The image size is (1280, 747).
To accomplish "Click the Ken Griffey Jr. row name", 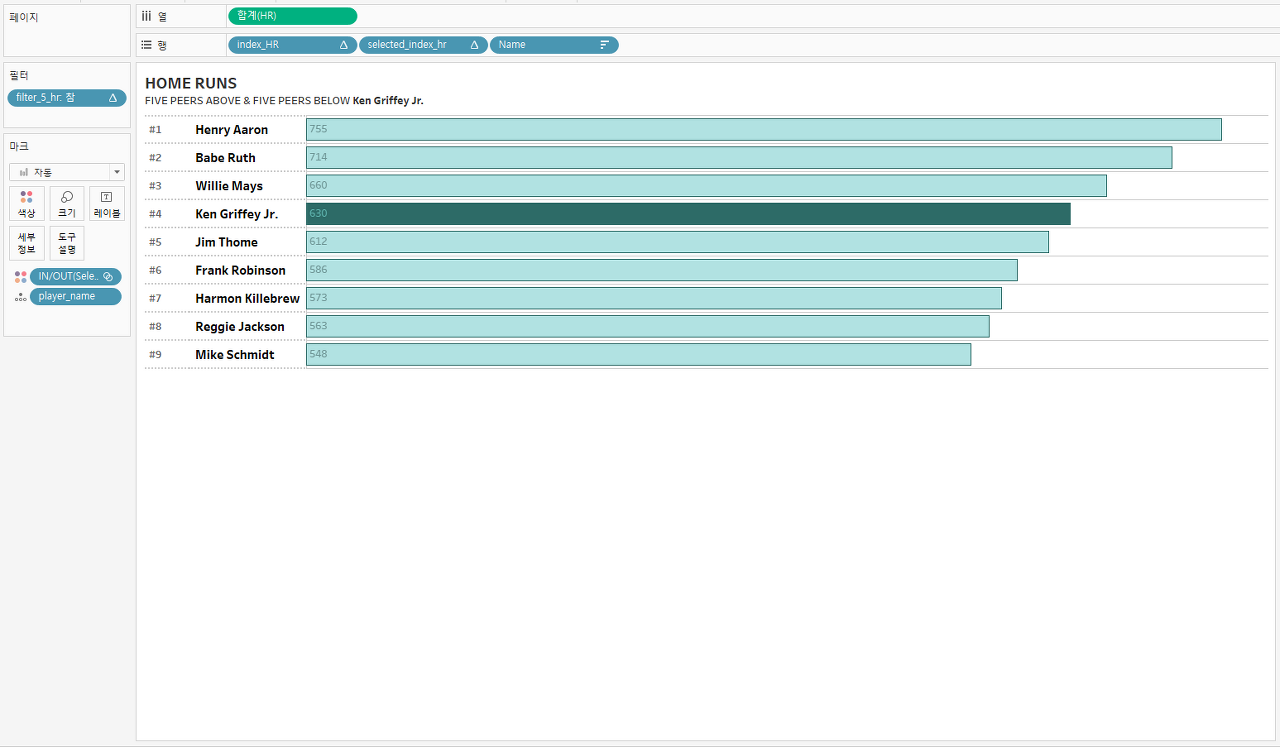I will (237, 214).
